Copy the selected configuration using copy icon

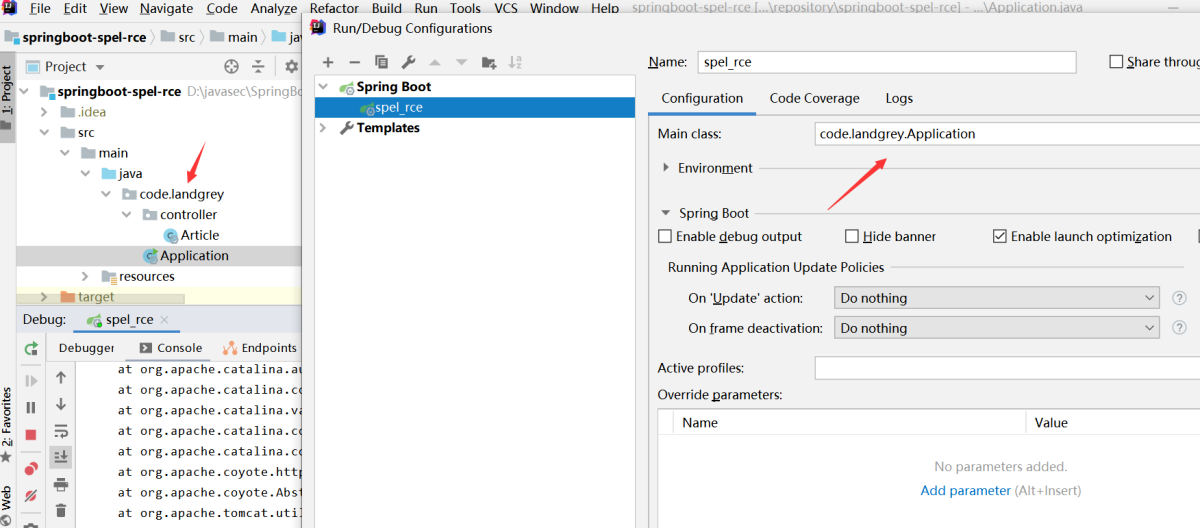[x=381, y=62]
